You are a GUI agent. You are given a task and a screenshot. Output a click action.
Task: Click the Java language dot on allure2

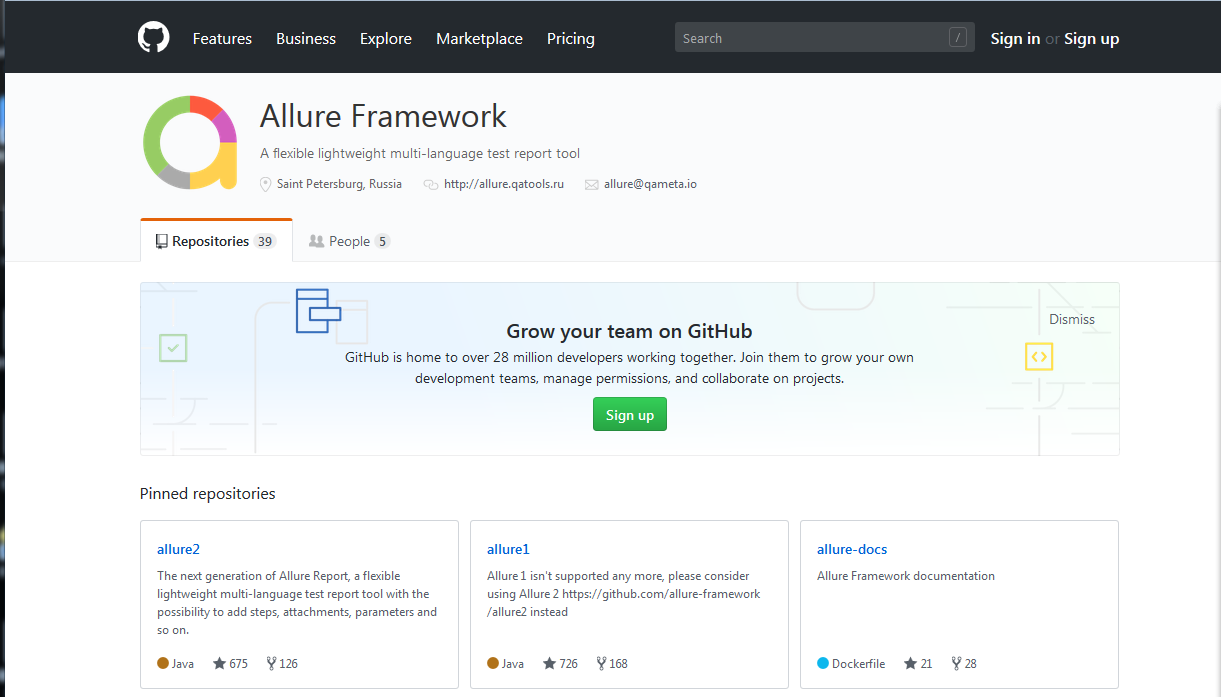[163, 663]
